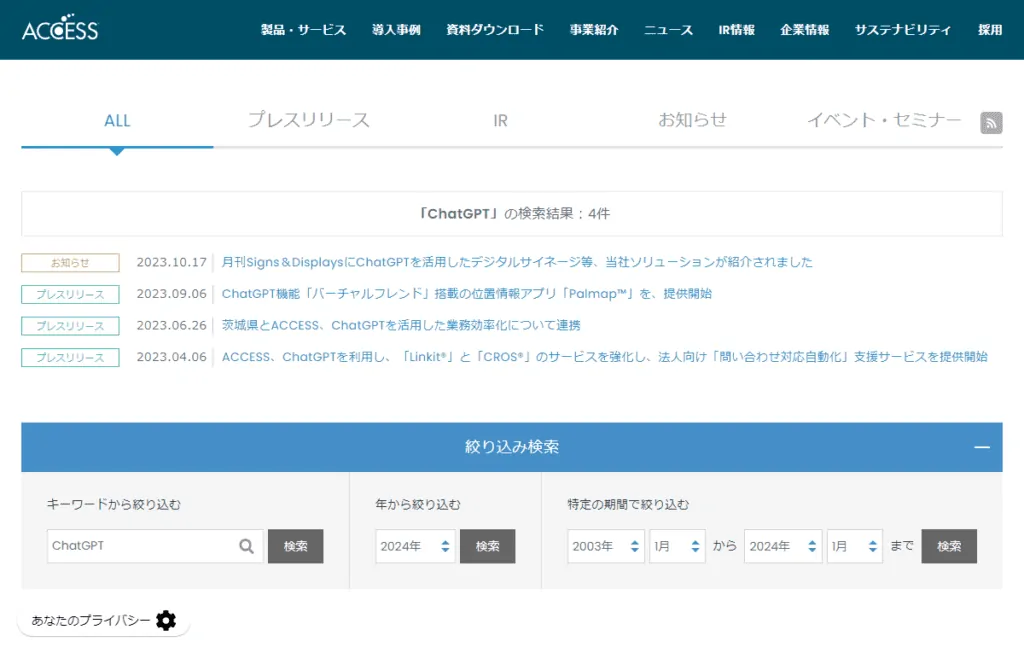This screenshot has height=653, width=1024.
Task: Open privacy settings gear icon
Action: point(166,620)
